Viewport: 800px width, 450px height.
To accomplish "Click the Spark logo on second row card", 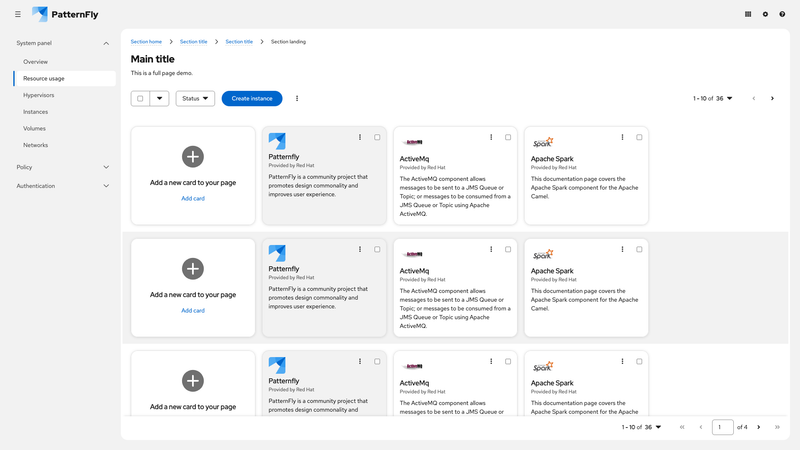I will pos(543,254).
